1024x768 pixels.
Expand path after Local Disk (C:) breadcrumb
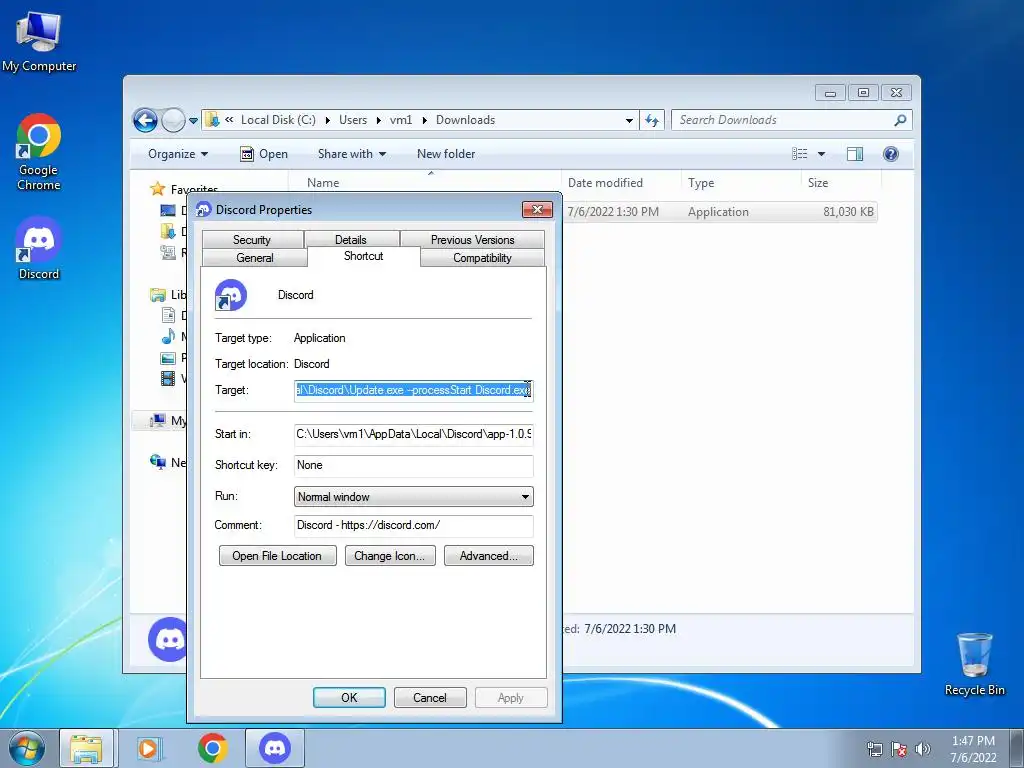(x=327, y=120)
